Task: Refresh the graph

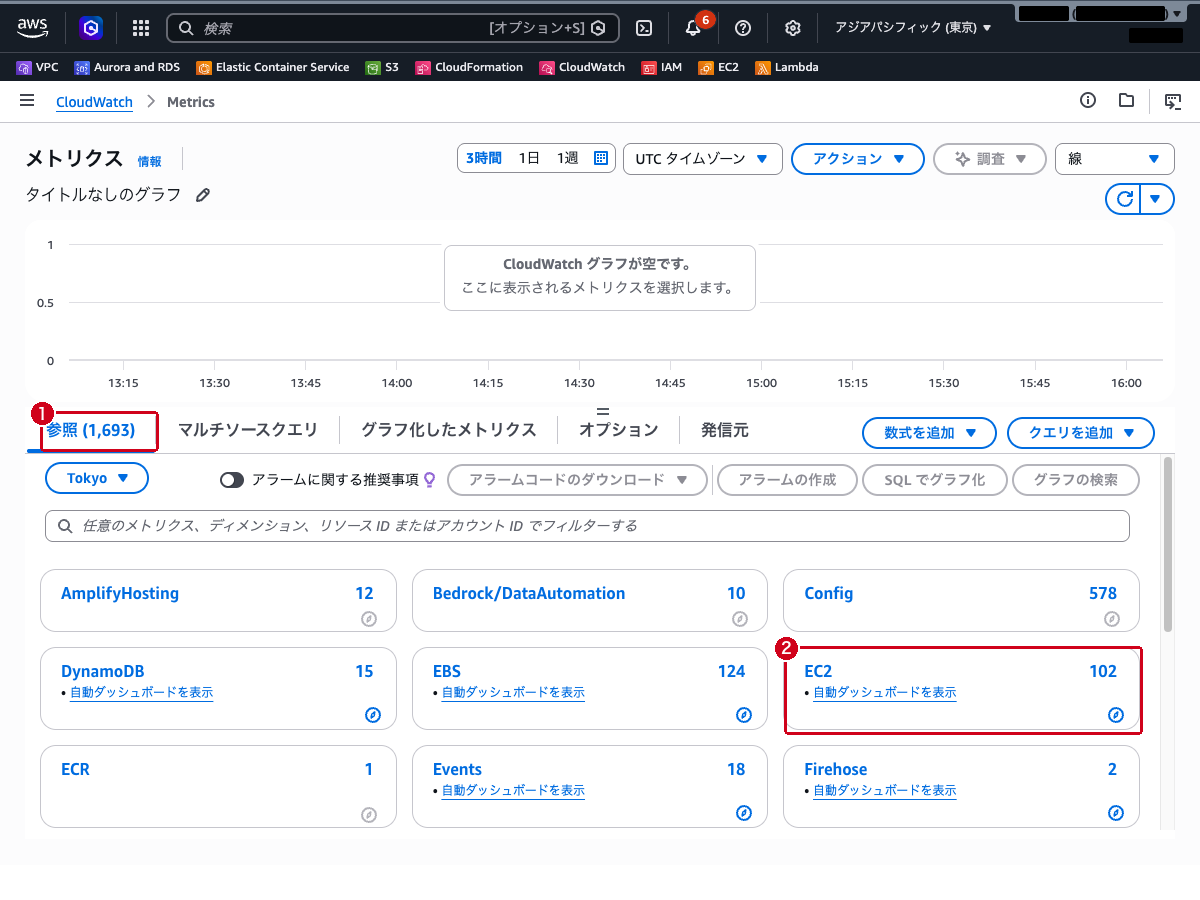Action: (x=1124, y=199)
